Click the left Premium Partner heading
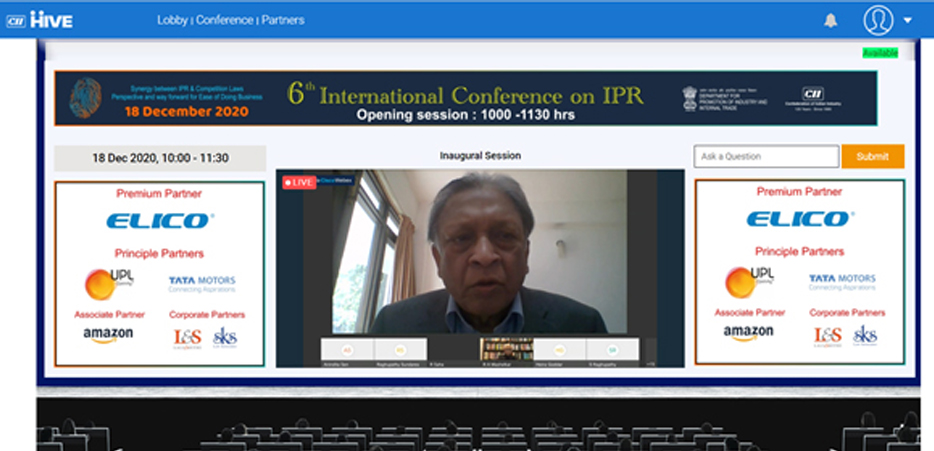This screenshot has height=451, width=934. (159, 193)
